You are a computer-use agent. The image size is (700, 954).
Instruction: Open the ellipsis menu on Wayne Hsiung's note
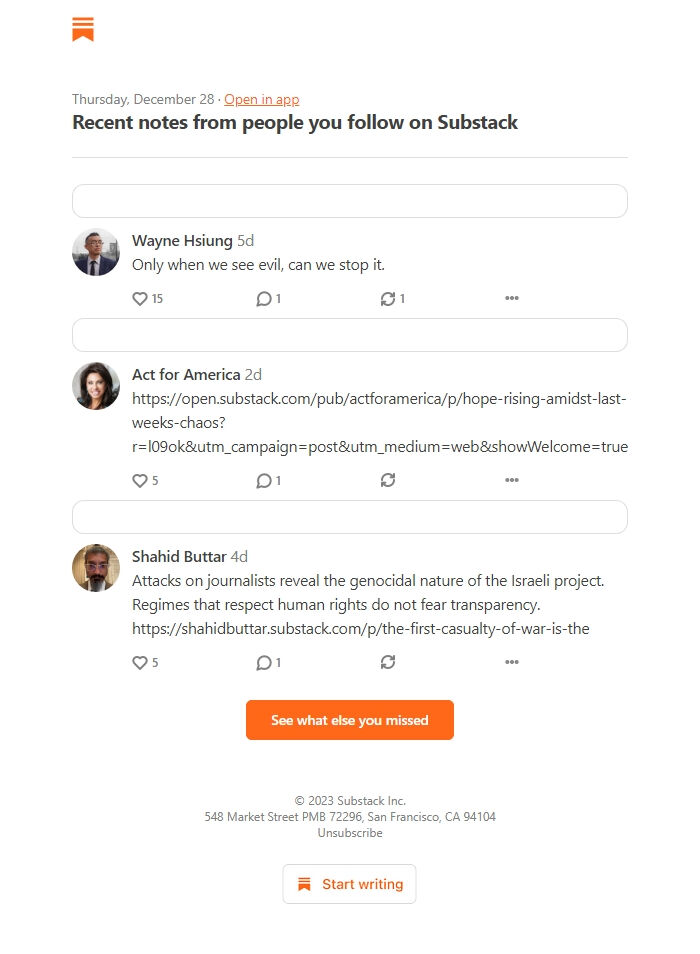(512, 298)
